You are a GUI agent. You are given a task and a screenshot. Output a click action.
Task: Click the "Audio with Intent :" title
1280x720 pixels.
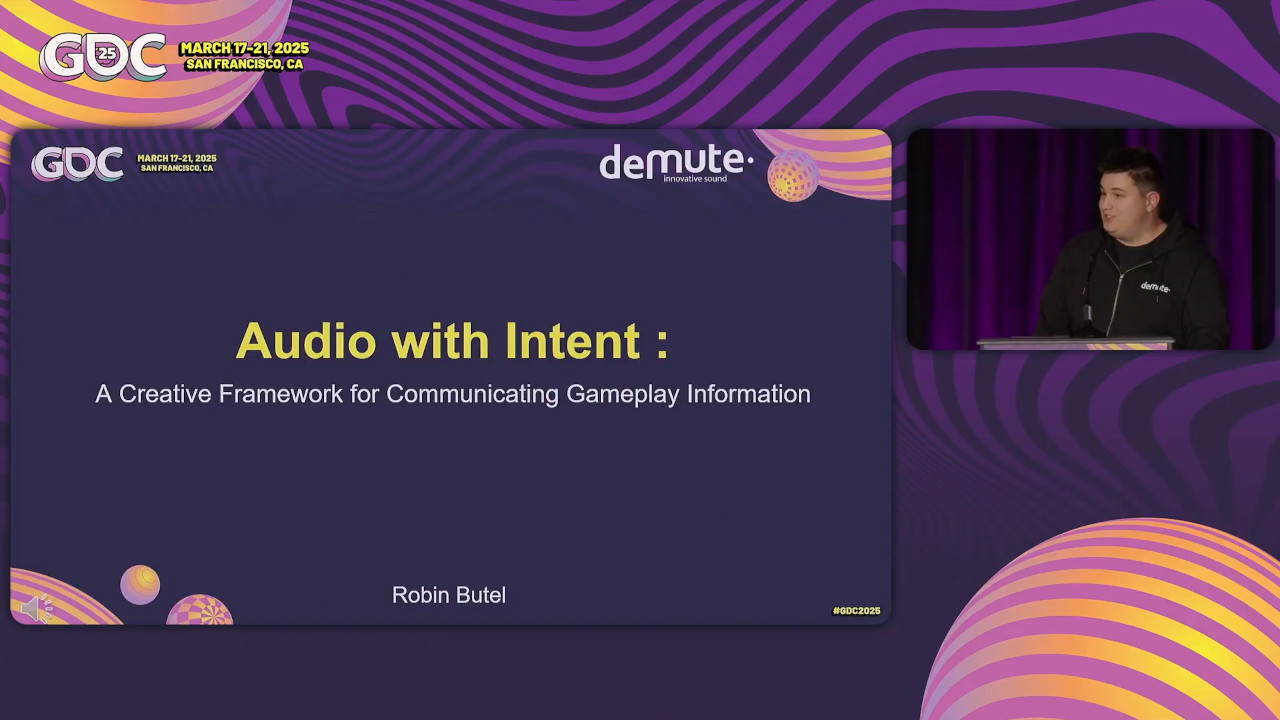[452, 341]
